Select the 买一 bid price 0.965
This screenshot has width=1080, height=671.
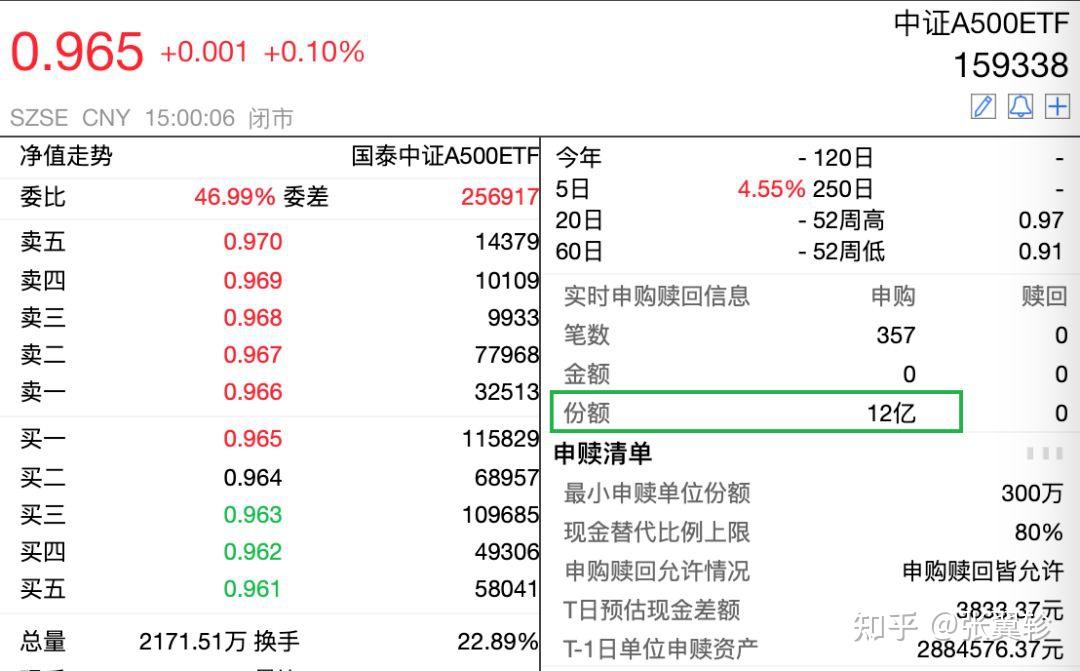253,438
